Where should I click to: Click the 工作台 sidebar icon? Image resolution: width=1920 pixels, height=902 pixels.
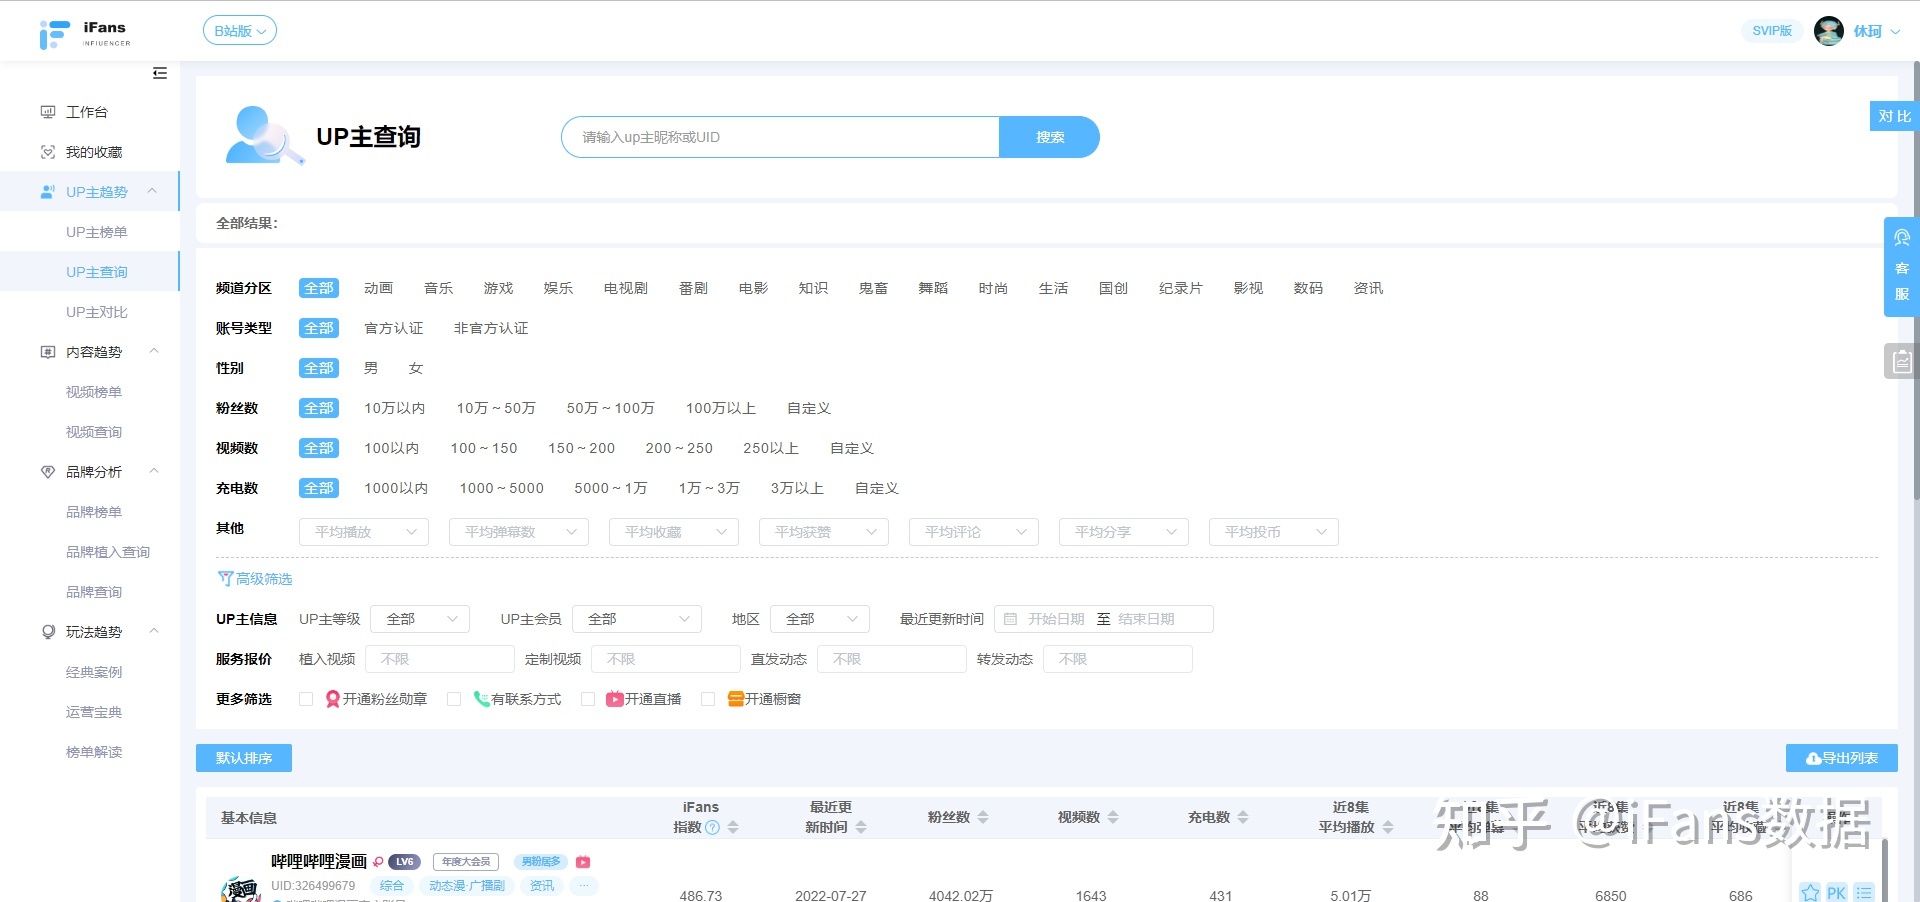pos(48,112)
